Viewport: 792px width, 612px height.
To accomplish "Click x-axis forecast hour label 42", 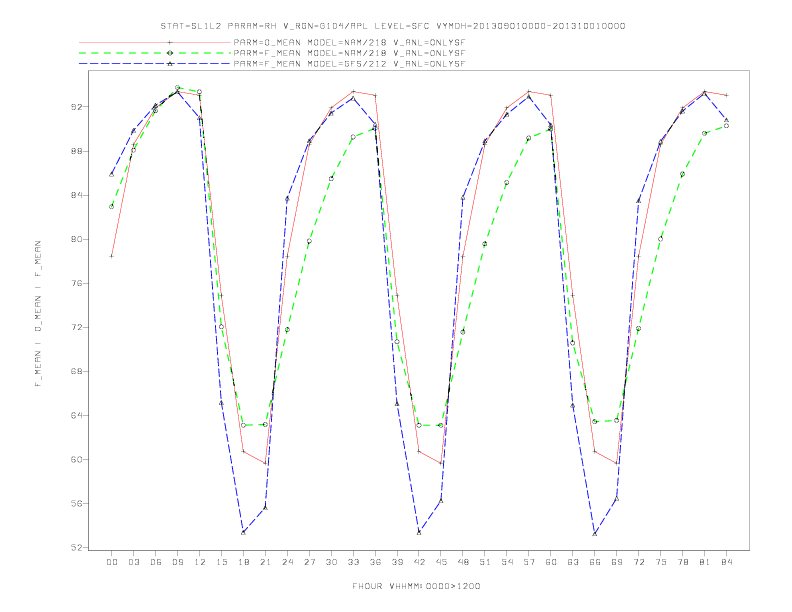I will click(x=419, y=562).
